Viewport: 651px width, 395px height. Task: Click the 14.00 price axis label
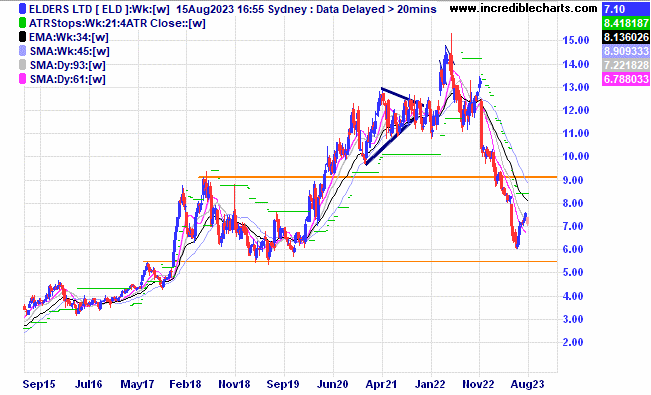click(576, 64)
